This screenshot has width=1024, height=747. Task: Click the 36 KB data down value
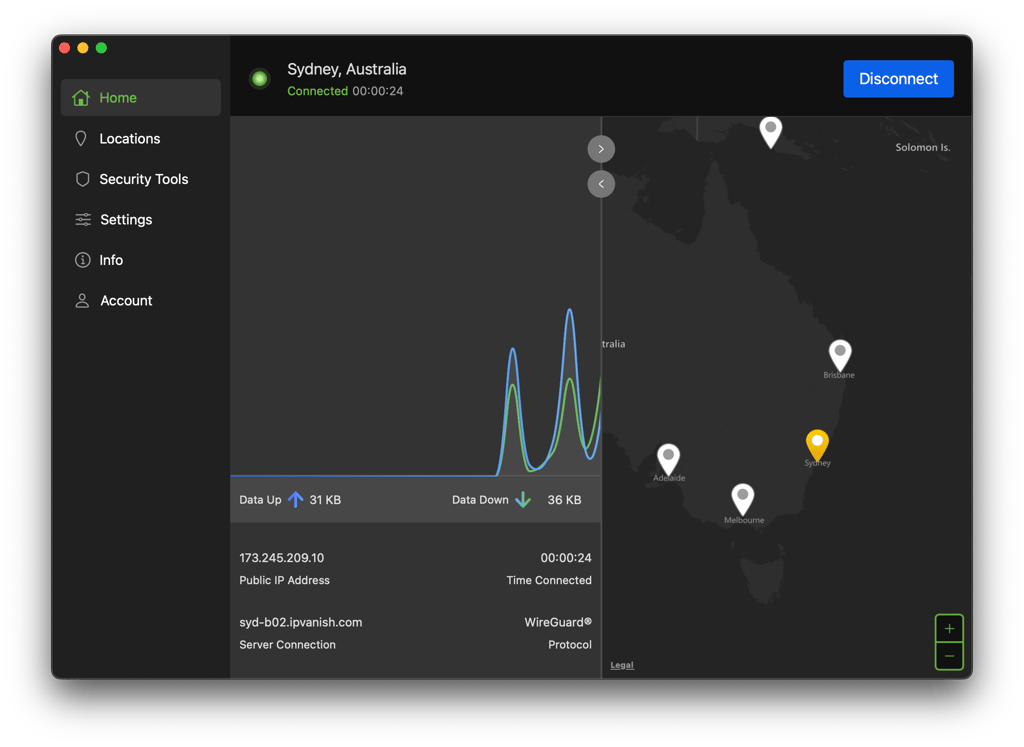(564, 500)
